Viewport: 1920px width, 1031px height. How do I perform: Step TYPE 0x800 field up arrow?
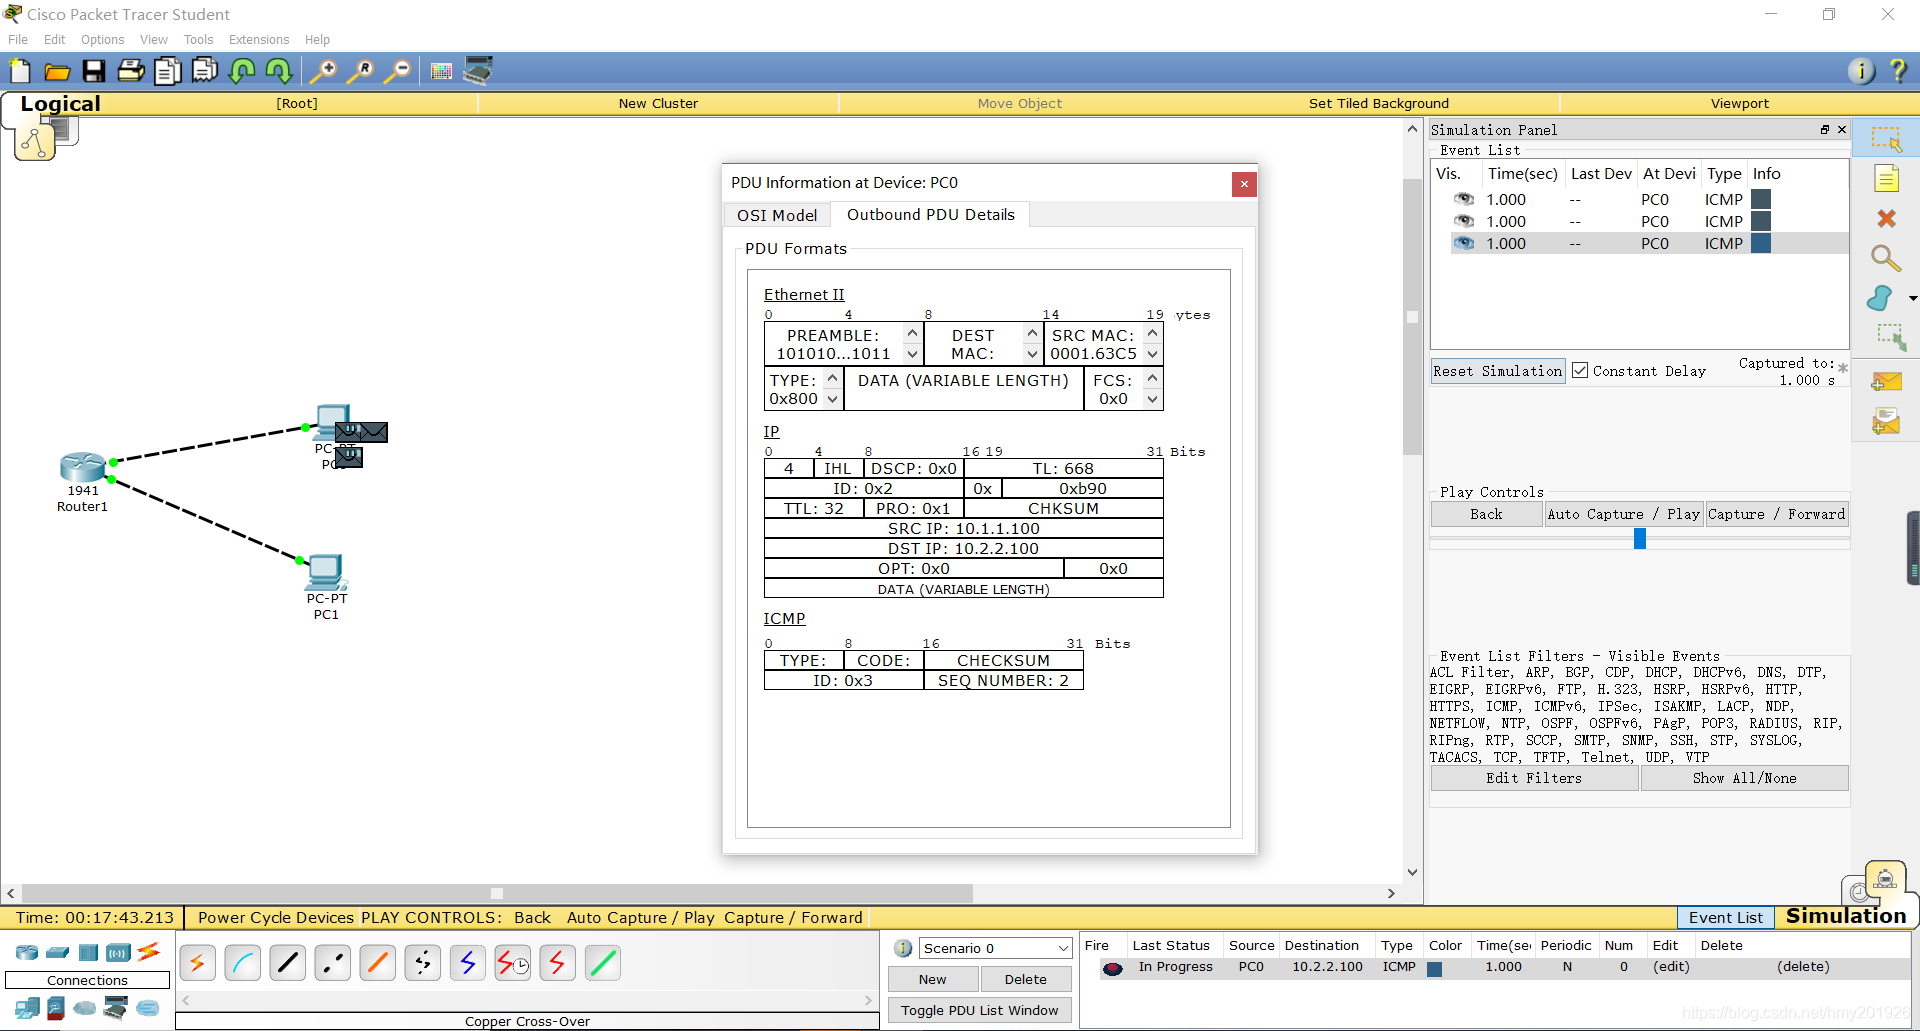[832, 379]
